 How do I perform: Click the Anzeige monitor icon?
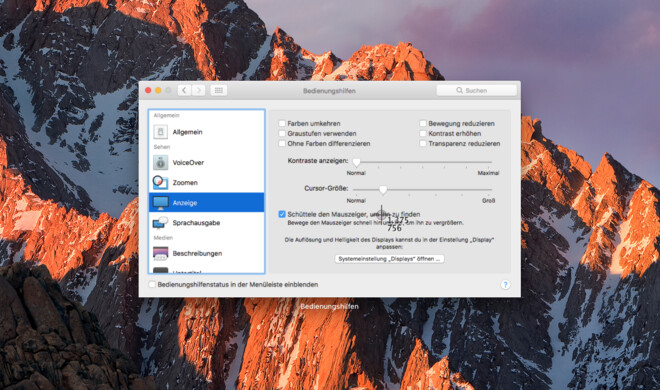pyautogui.click(x=160, y=203)
